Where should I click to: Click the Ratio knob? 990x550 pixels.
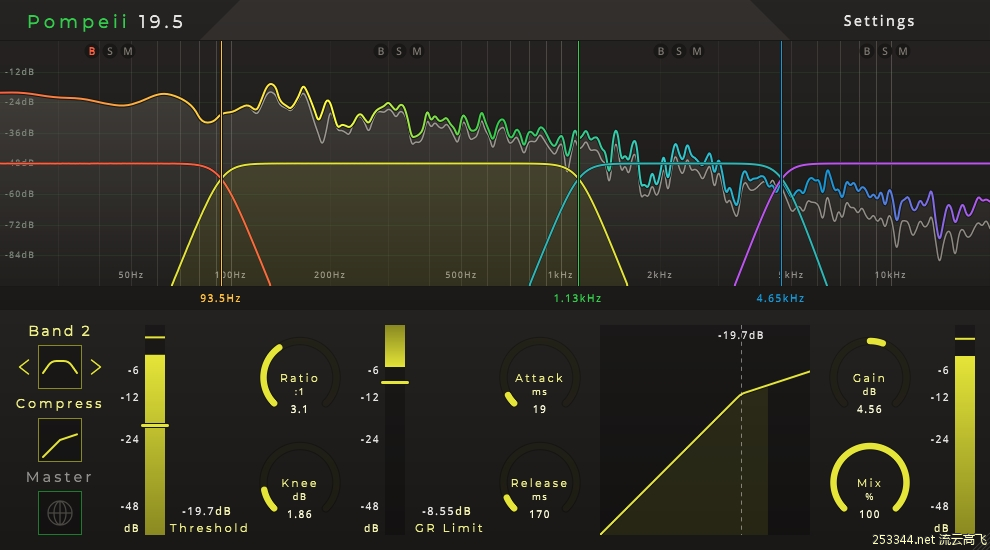tap(300, 377)
